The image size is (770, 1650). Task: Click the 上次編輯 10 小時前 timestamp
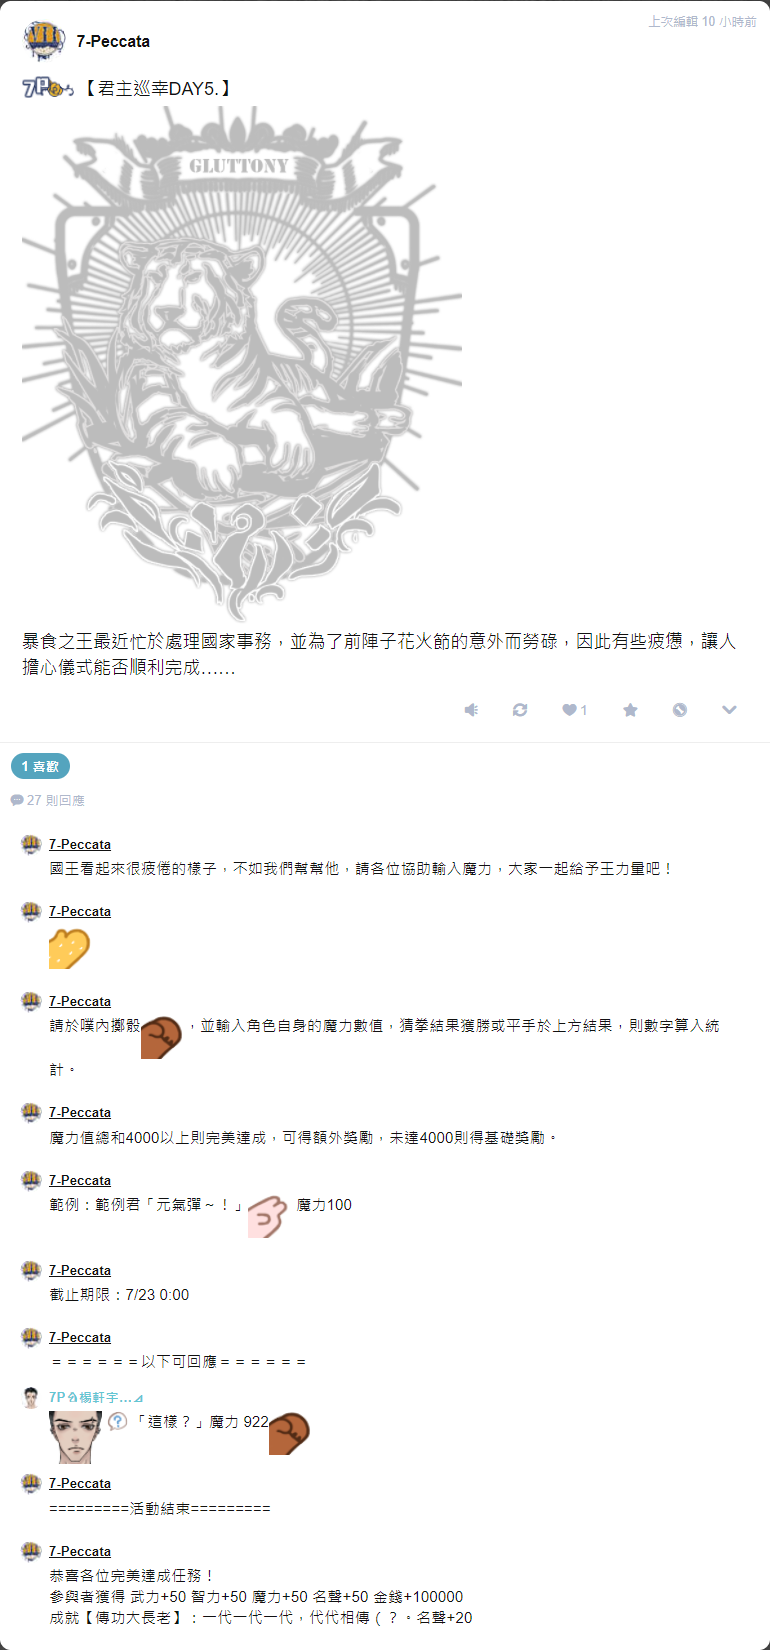702,21
